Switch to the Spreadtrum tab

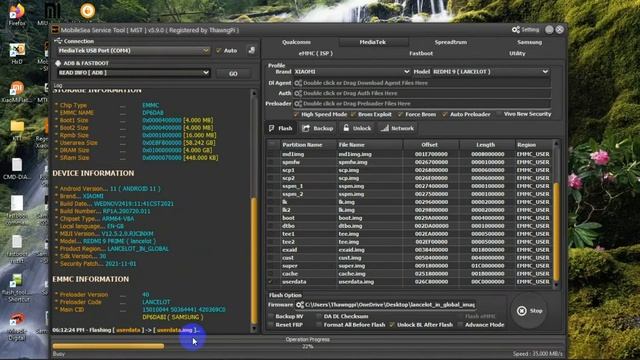point(451,42)
